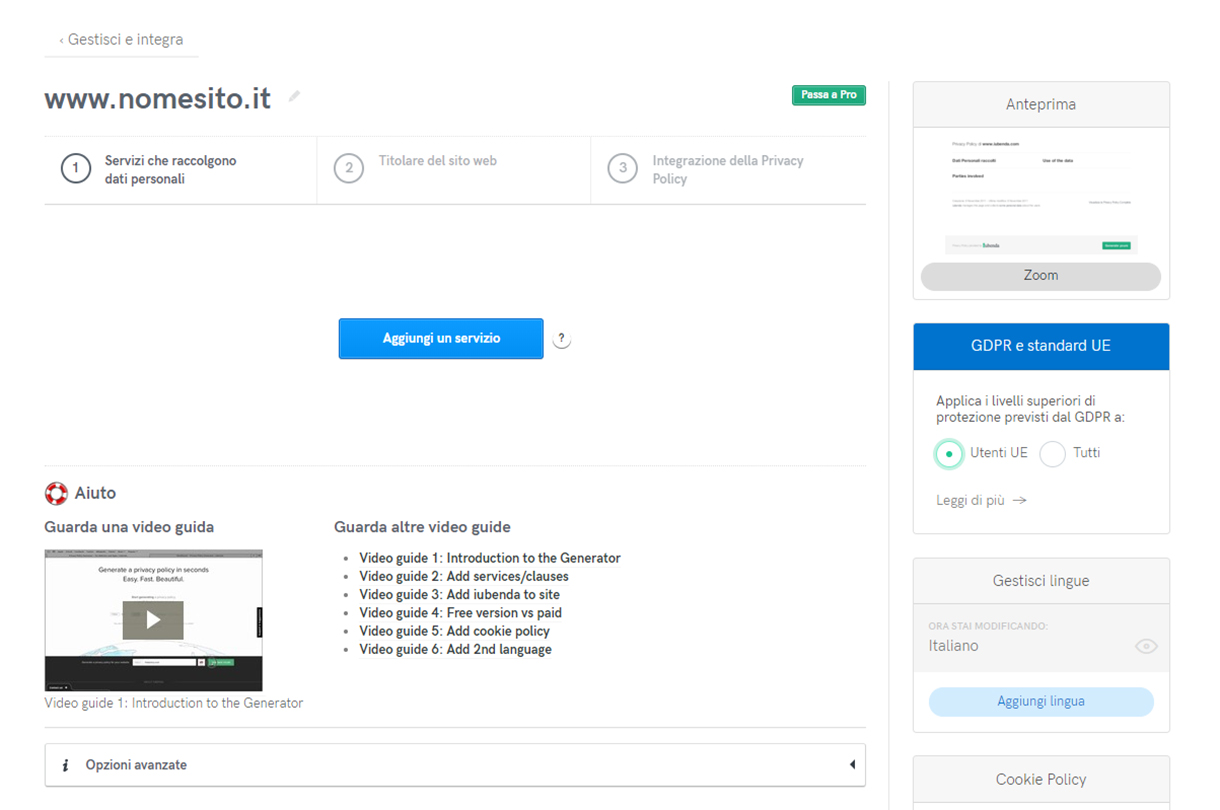The image size is (1220, 810).
Task: Open the Titolare del sito web step
Action: tap(454, 170)
